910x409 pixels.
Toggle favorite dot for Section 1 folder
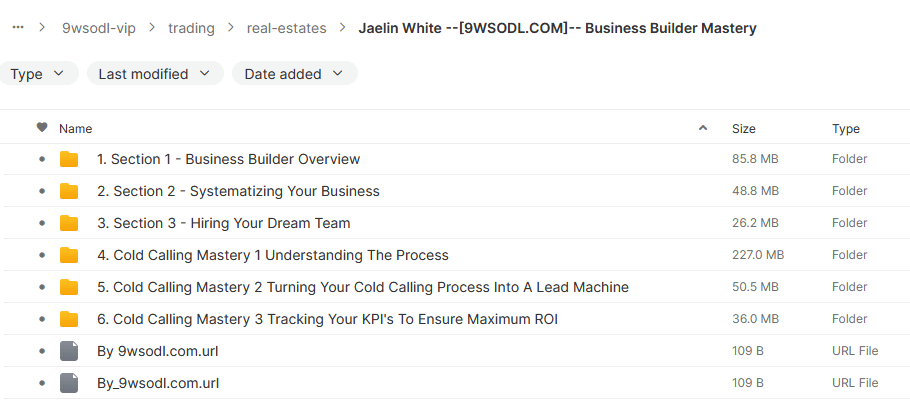(x=42, y=159)
